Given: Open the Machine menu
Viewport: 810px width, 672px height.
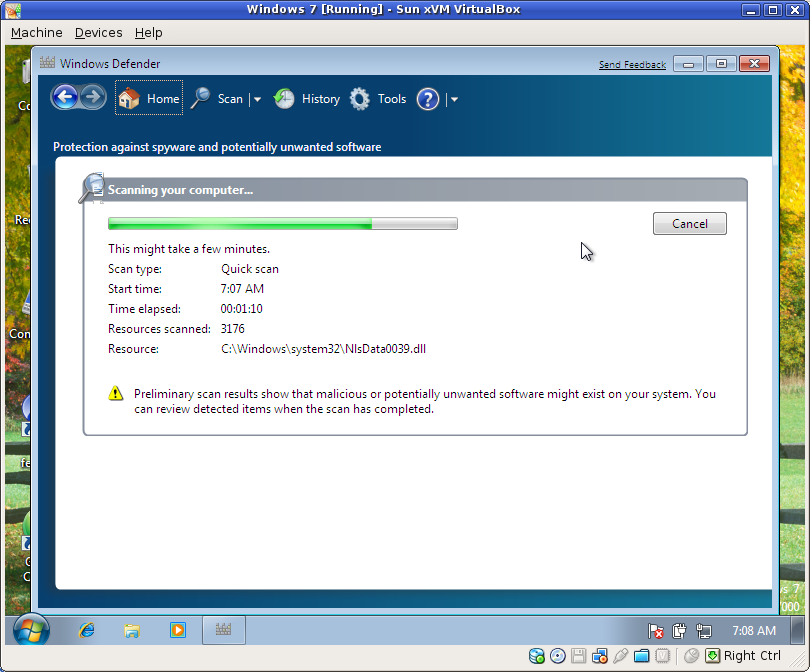Looking at the screenshot, I should coord(36,32).
